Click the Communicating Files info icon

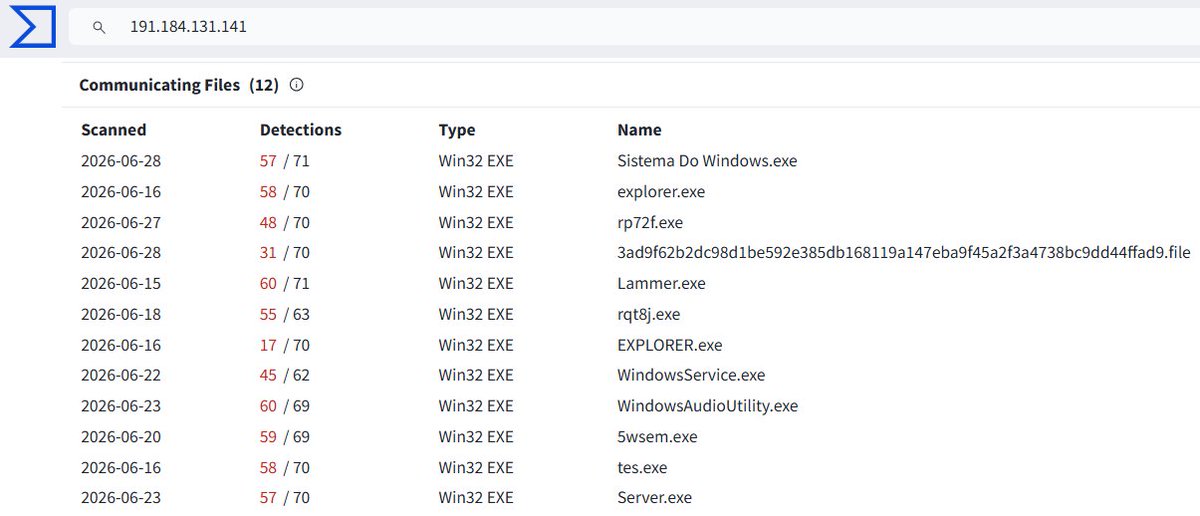pos(296,85)
